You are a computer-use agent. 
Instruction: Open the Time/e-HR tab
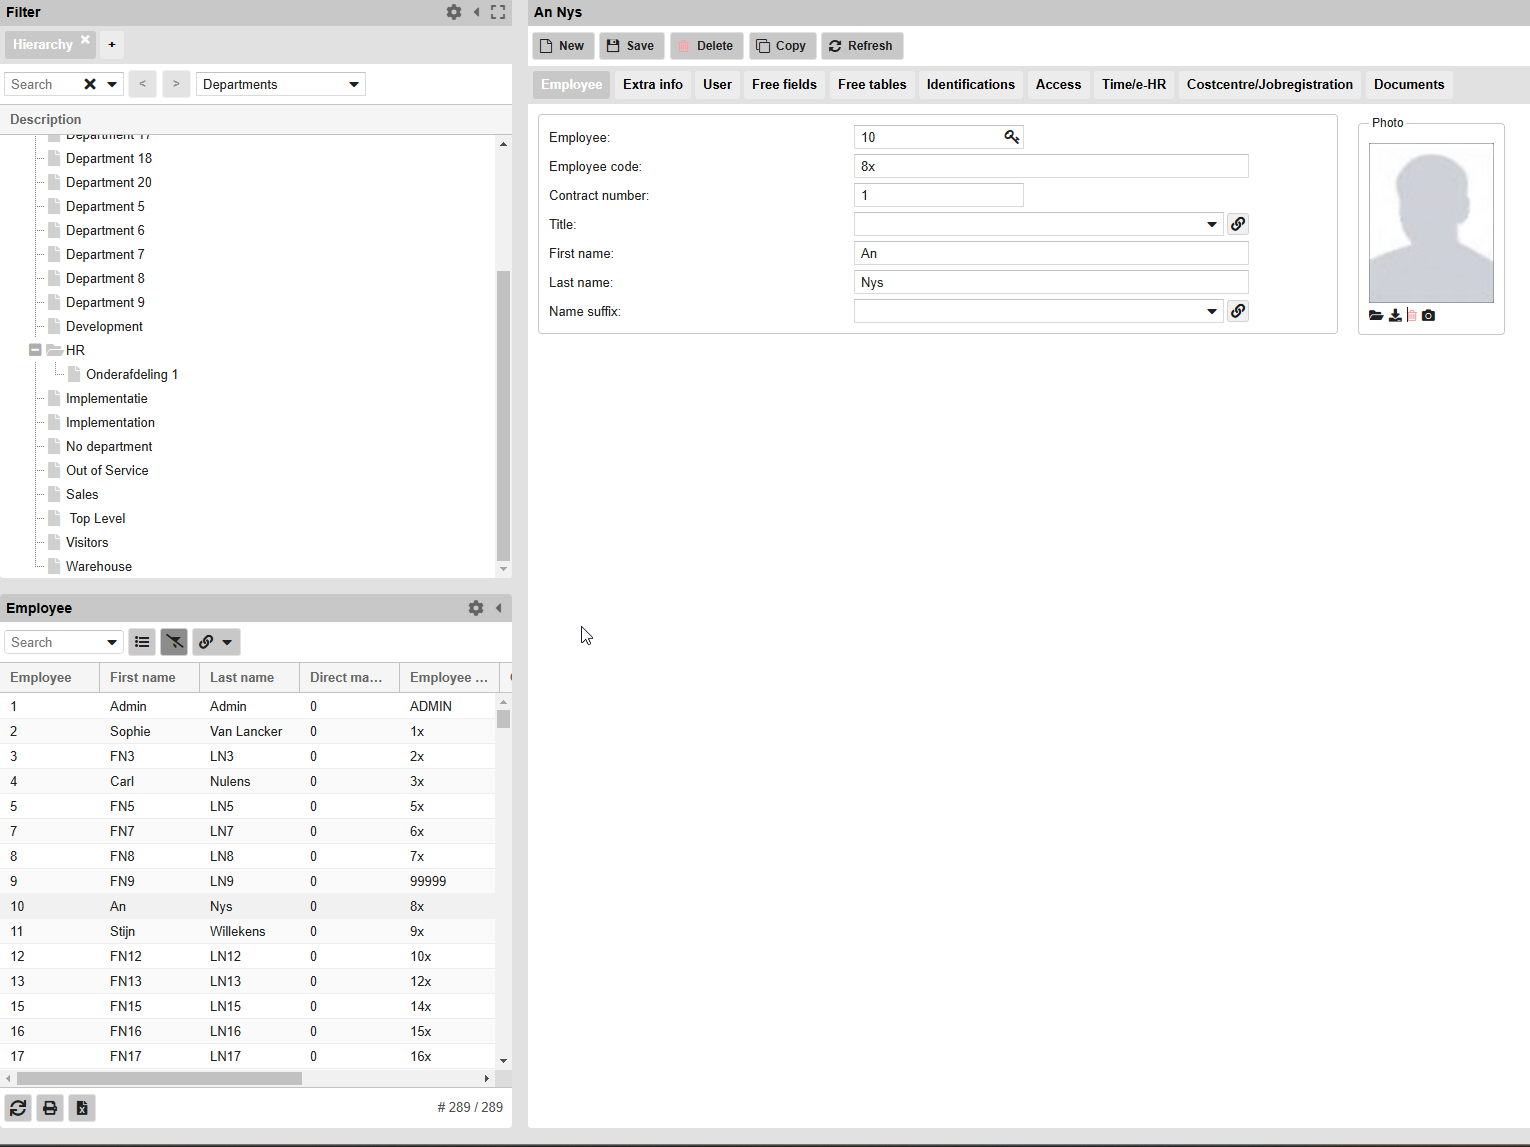click(1133, 84)
